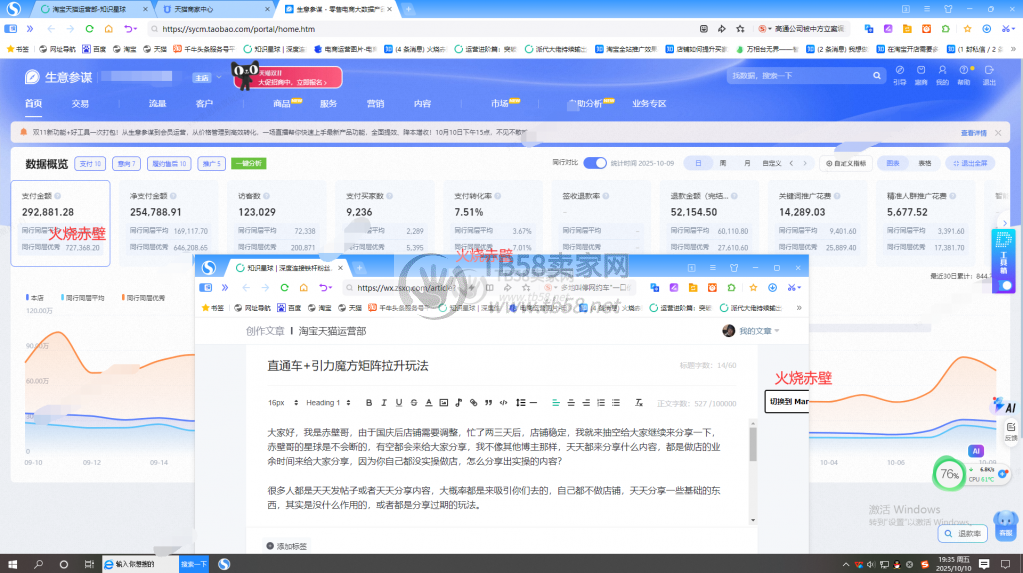Insert a bulleted list in the editor
Screen dimensions: 1023x573
coord(616,403)
